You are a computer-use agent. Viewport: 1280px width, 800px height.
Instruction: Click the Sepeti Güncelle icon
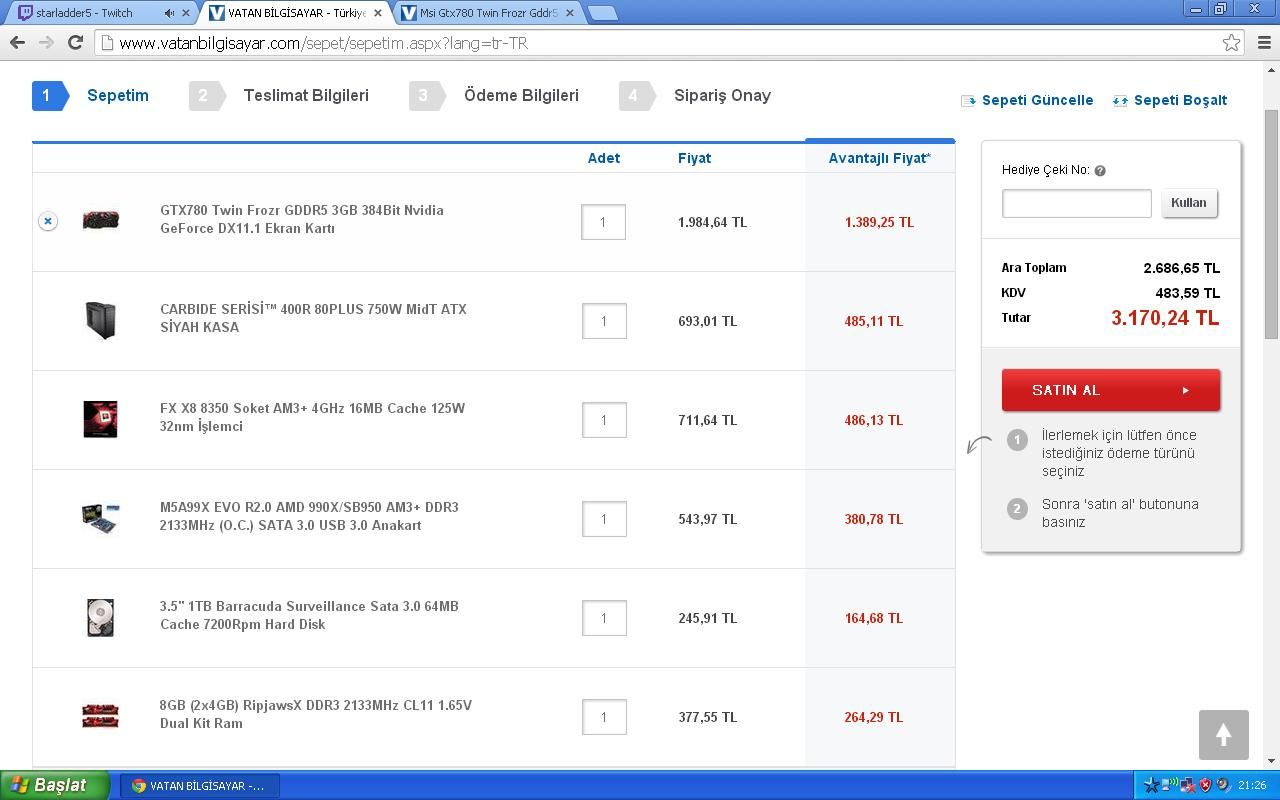coord(968,100)
